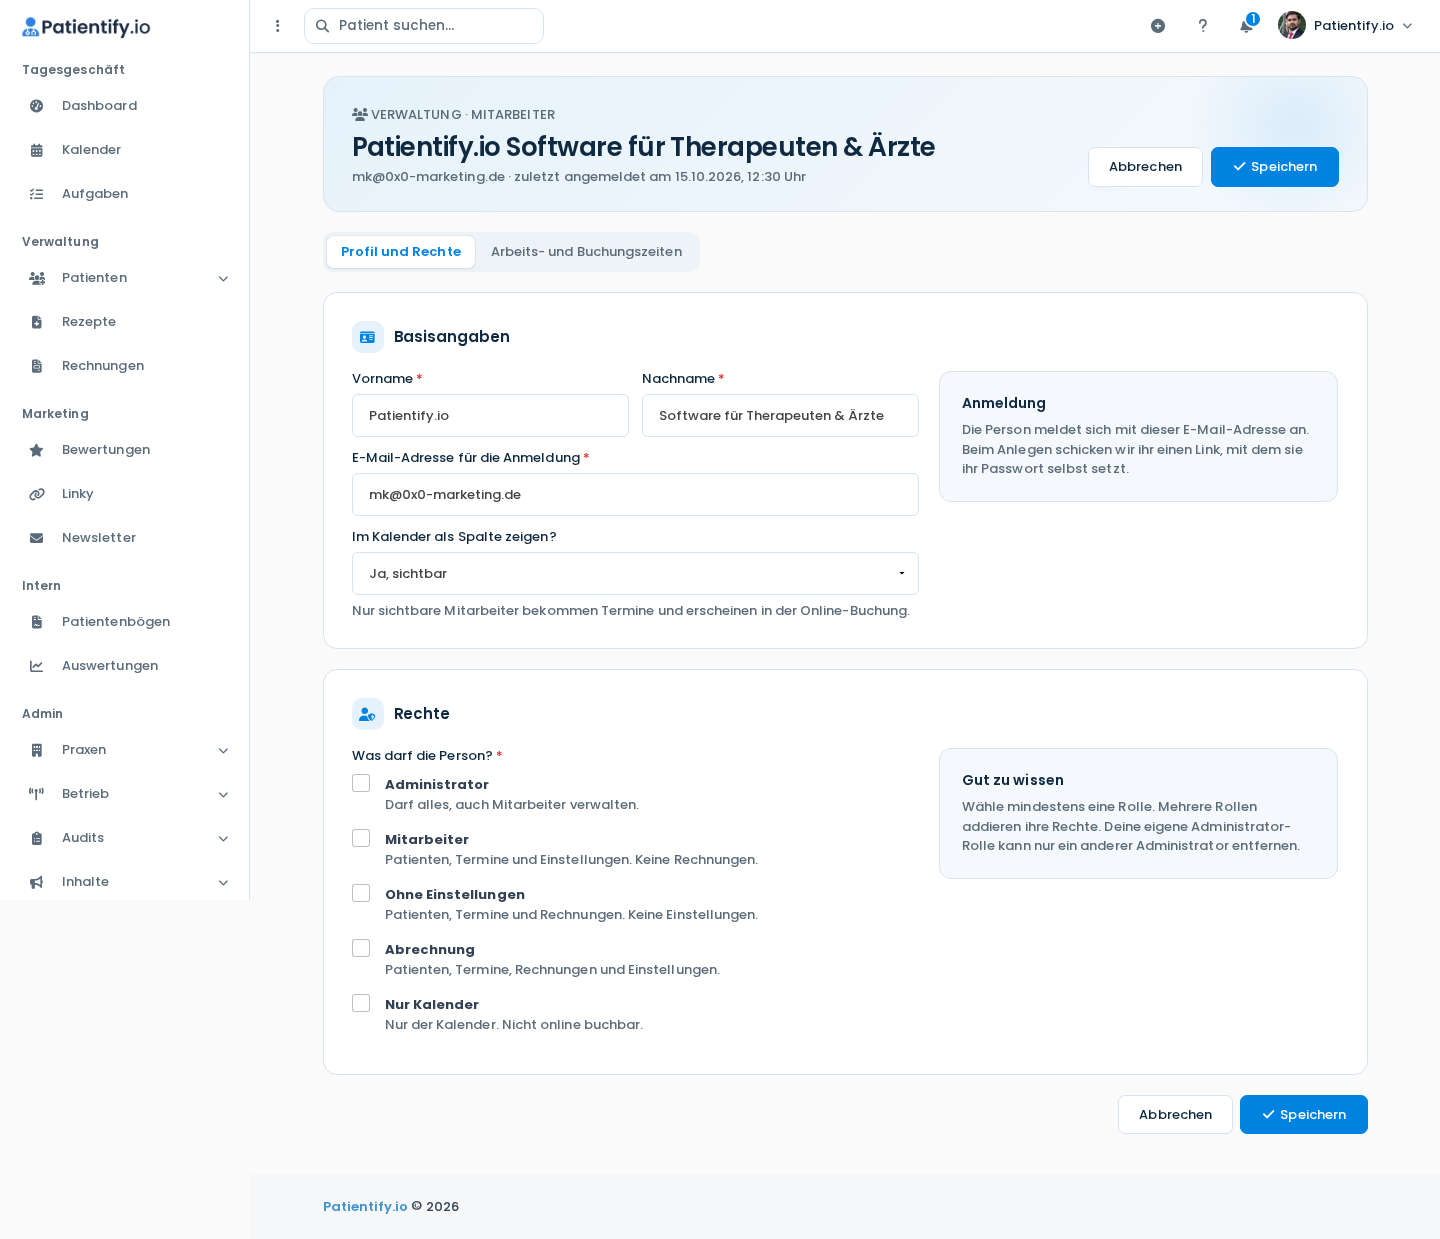Enable the Administrator role checkbox
Image resolution: width=1440 pixels, height=1239 pixels.
(x=361, y=783)
